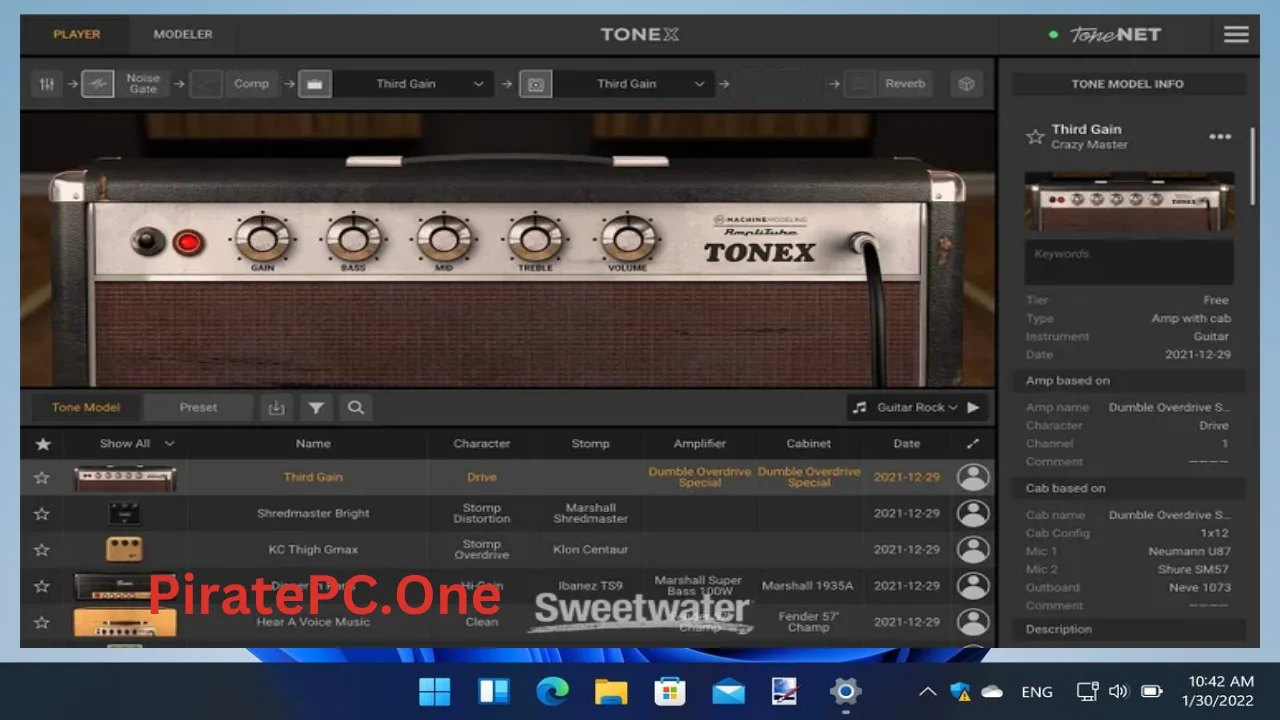The height and width of the screenshot is (720, 1280).
Task: Open the search magnifier icon
Action: point(355,408)
